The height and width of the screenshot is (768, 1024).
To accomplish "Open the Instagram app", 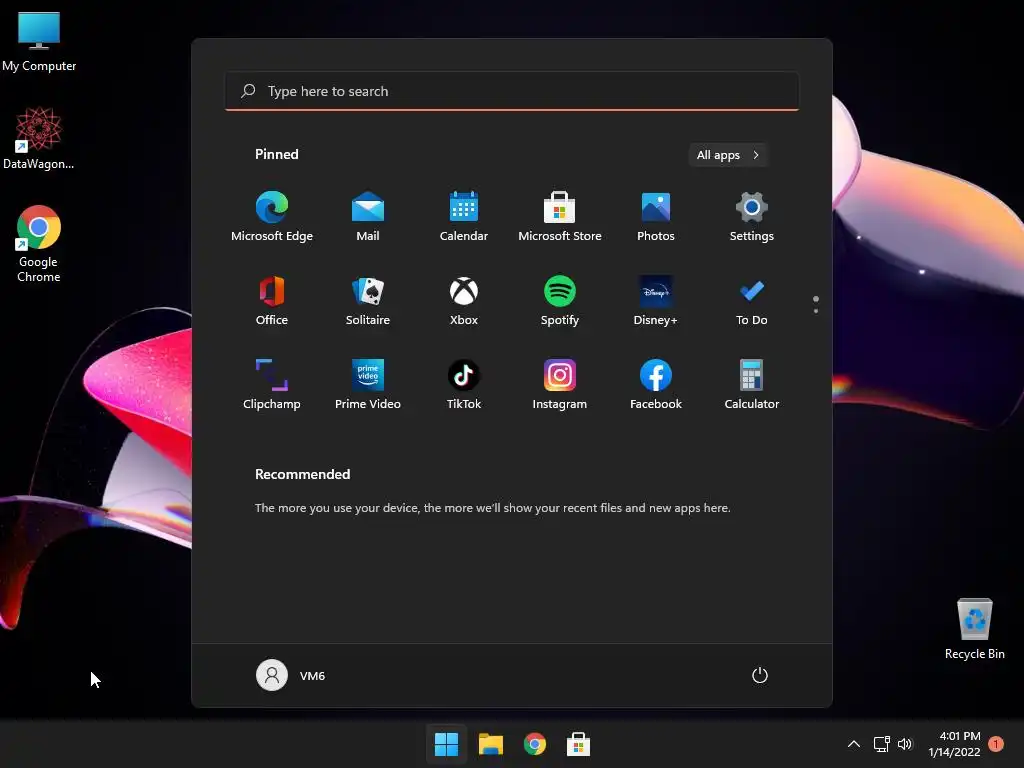I will tap(560, 385).
